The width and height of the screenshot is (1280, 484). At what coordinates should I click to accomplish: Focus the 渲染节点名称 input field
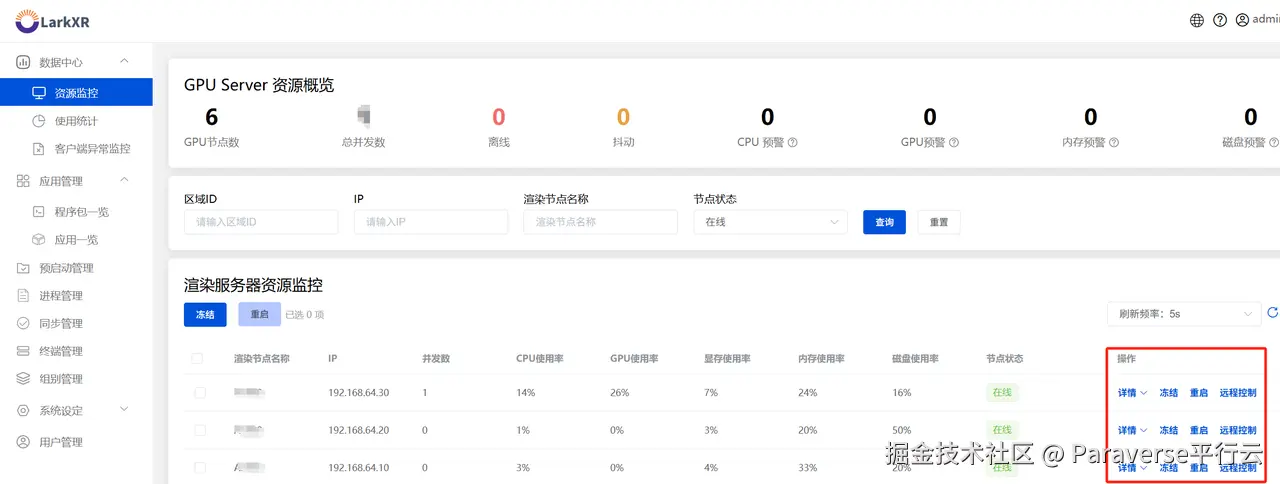click(600, 222)
